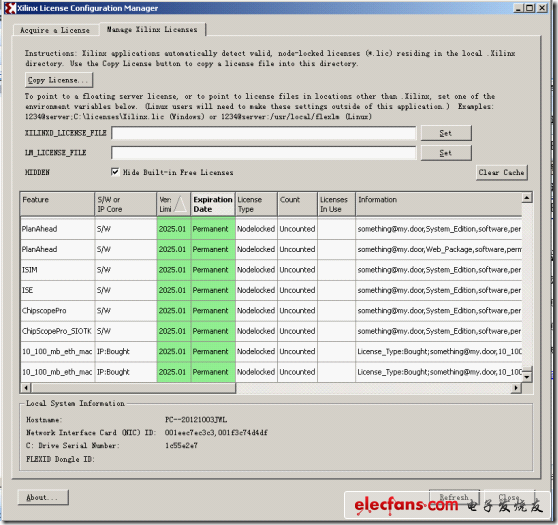Sort table by Feature column header

click(x=57, y=204)
